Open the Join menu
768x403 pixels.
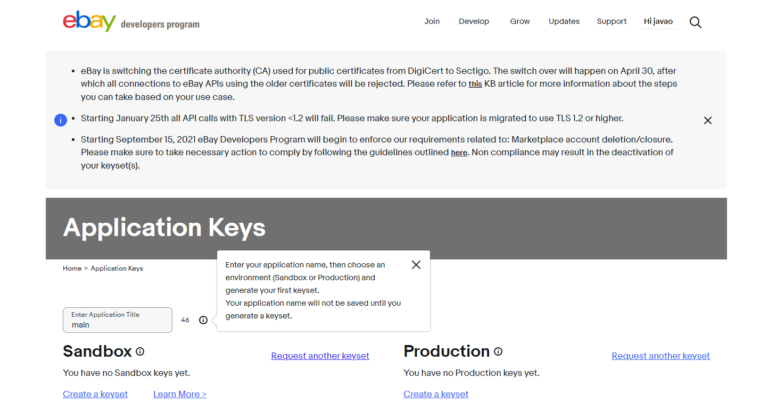click(x=432, y=21)
